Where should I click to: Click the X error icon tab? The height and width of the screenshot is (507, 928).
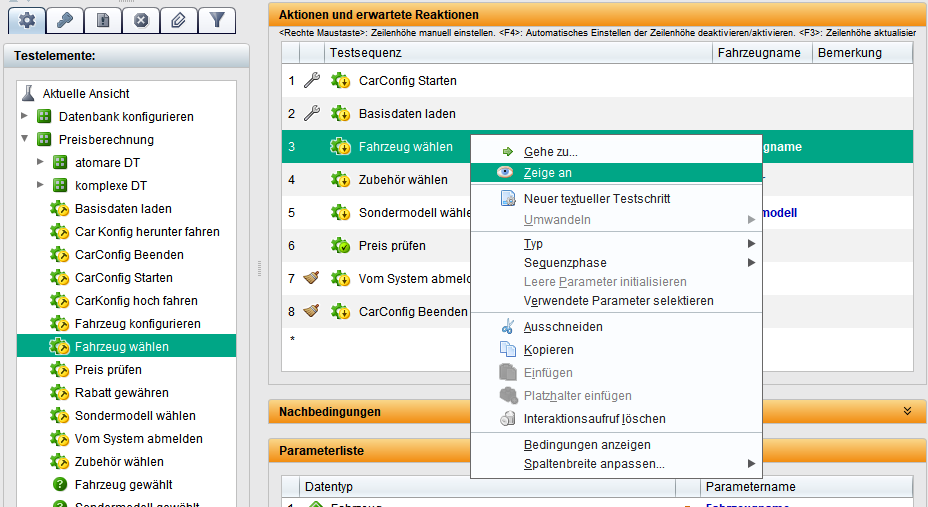pyautogui.click(x=141, y=20)
